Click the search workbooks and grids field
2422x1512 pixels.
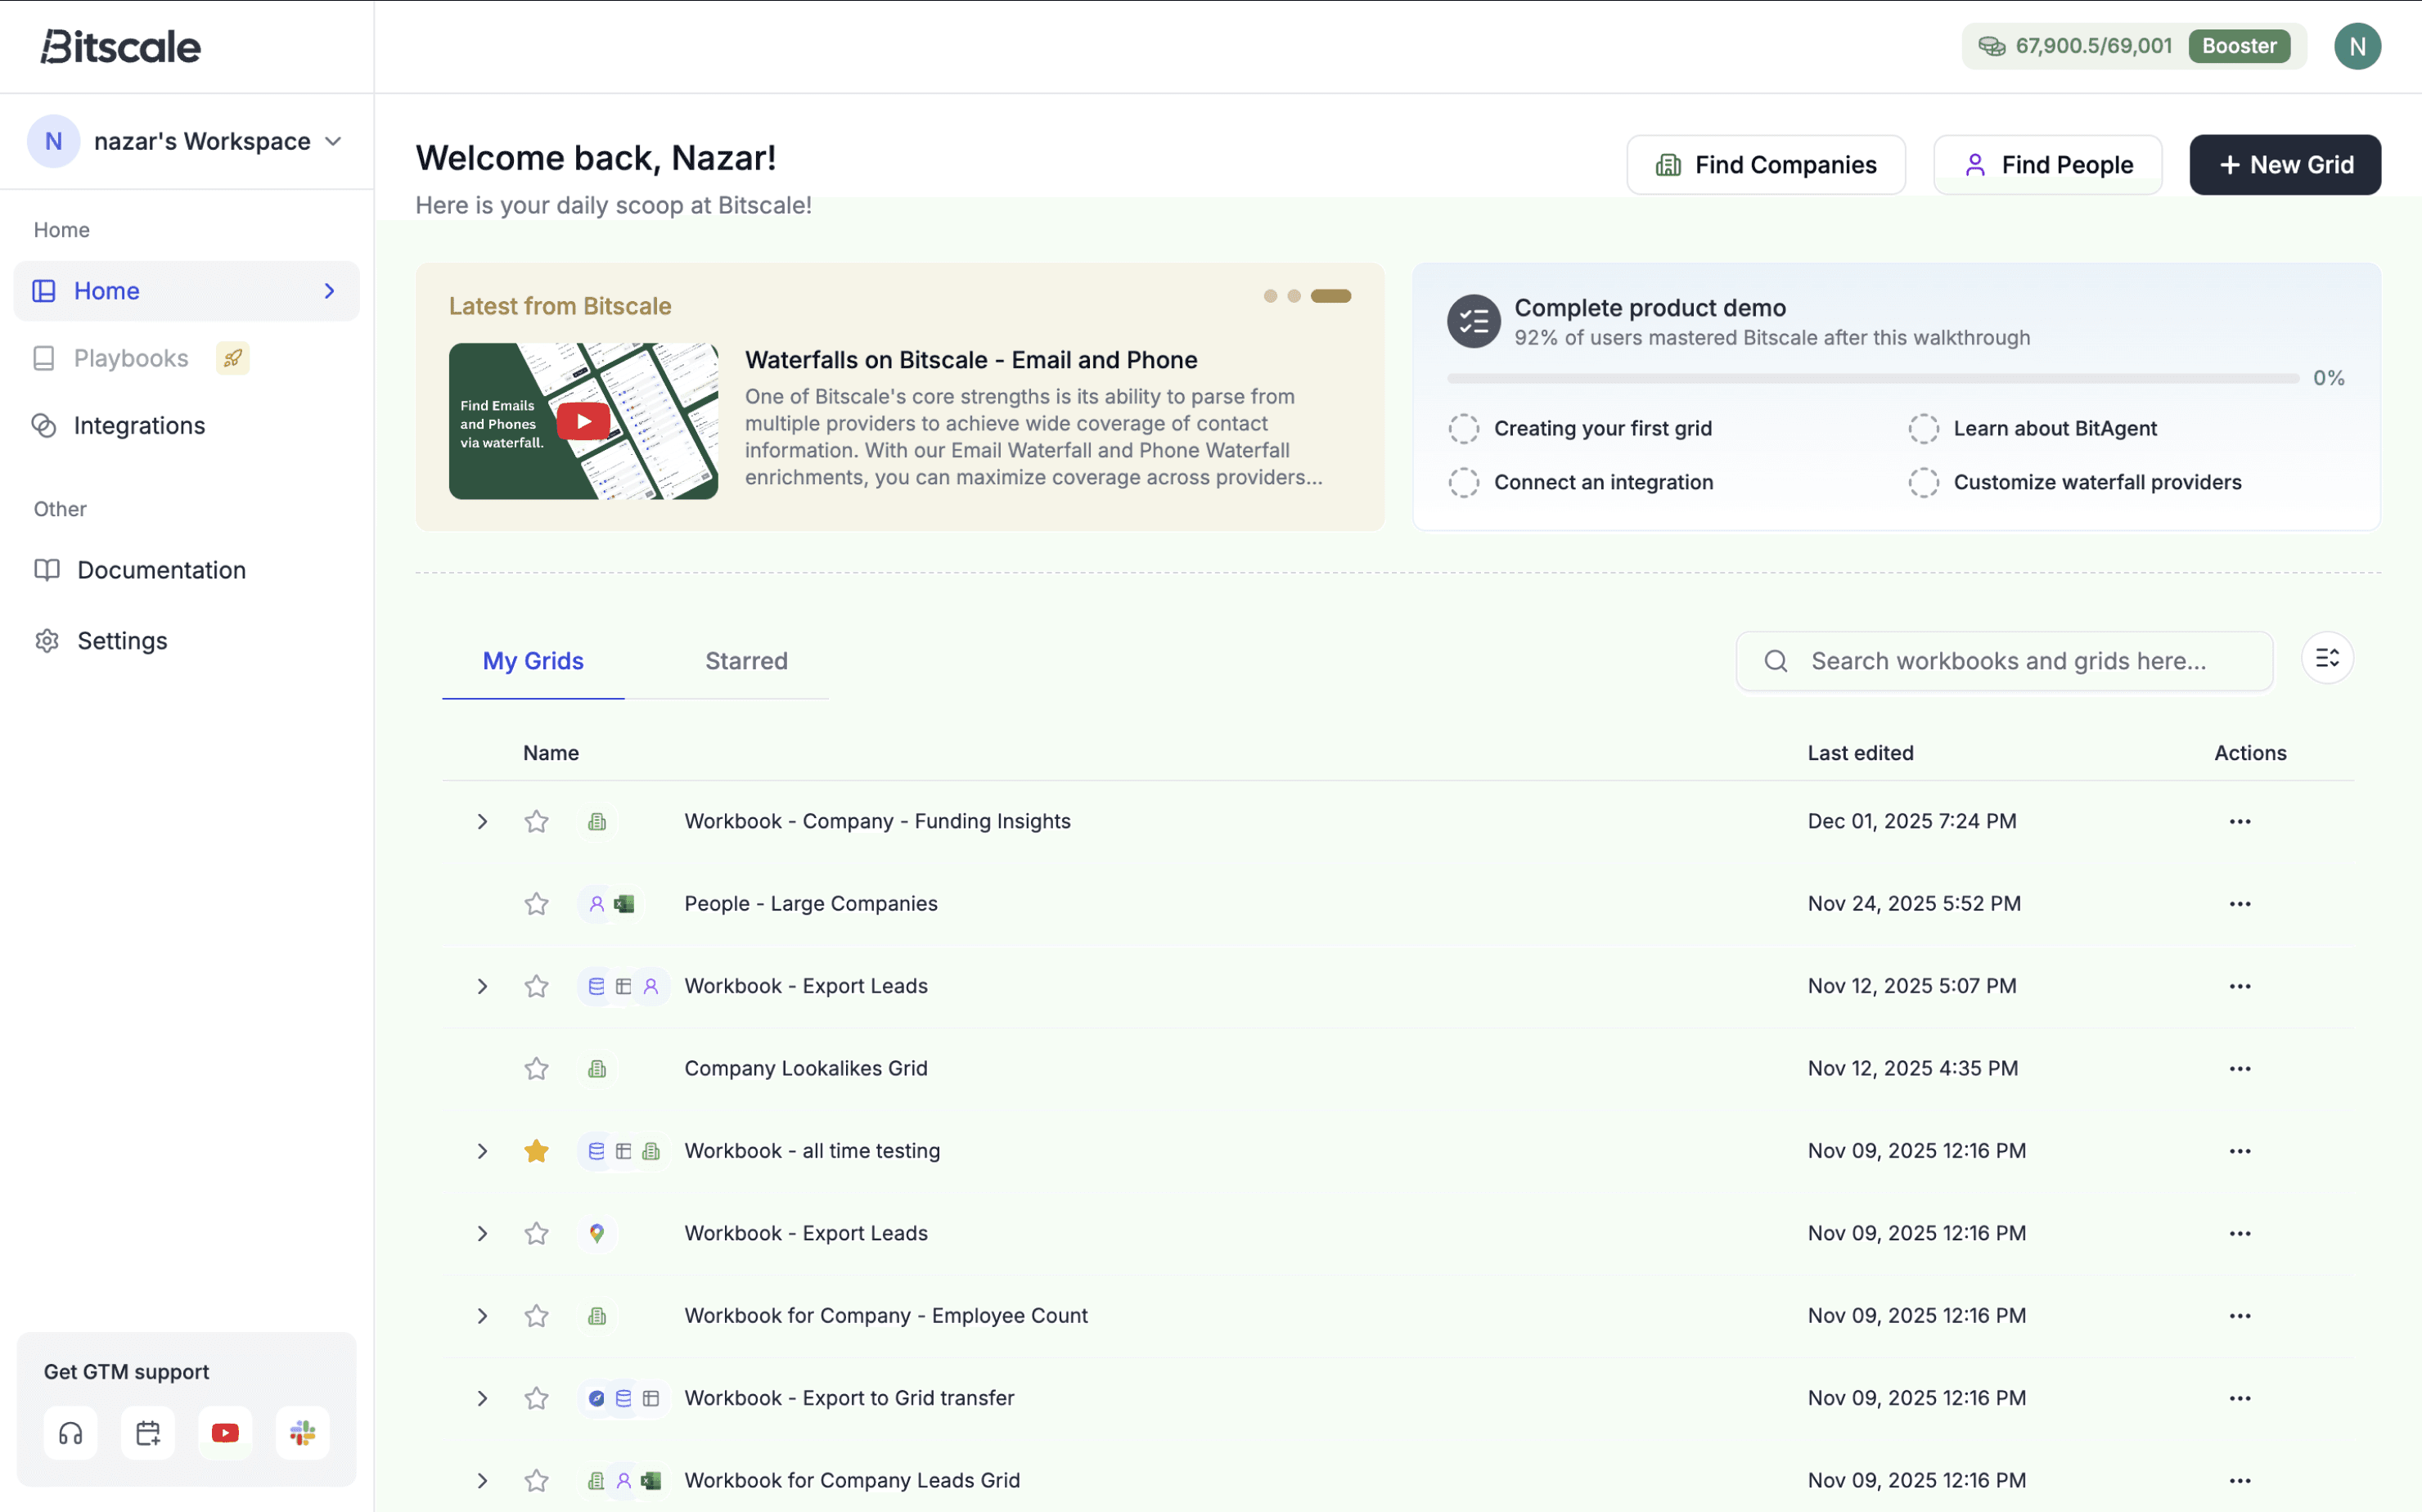(2006, 661)
